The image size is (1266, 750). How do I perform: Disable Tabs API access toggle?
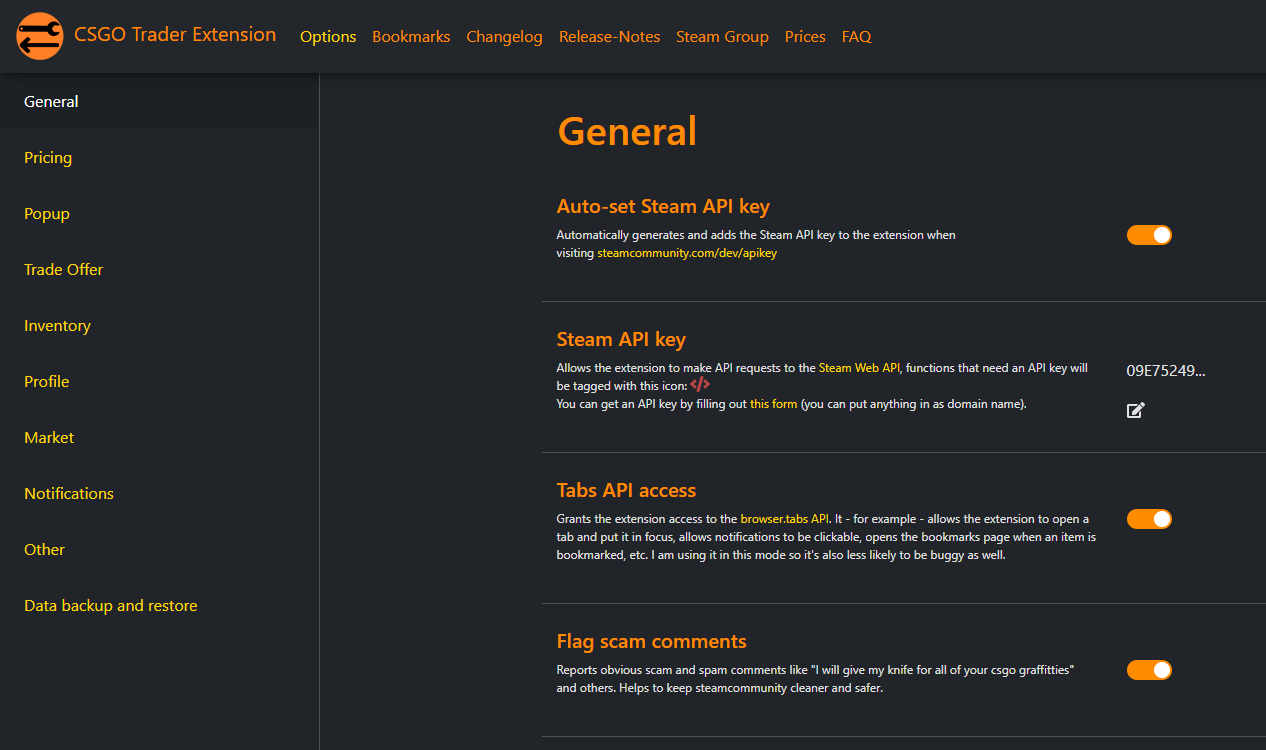[x=1149, y=519]
